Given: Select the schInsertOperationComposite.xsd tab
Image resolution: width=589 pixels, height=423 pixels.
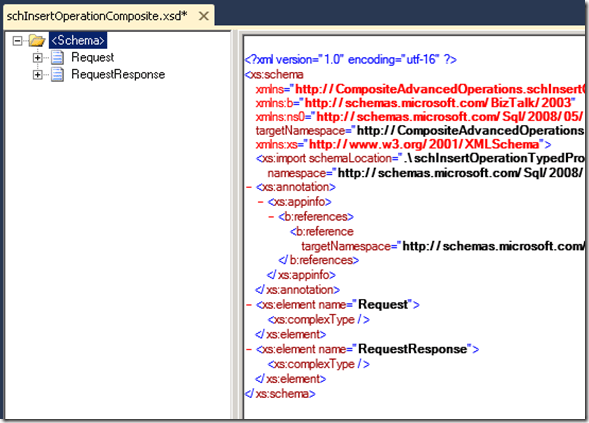Looking at the screenshot, I should coord(97,16).
